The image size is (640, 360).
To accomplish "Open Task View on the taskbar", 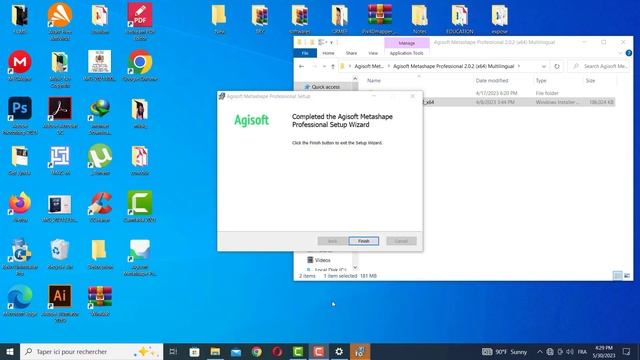I will coord(173,351).
